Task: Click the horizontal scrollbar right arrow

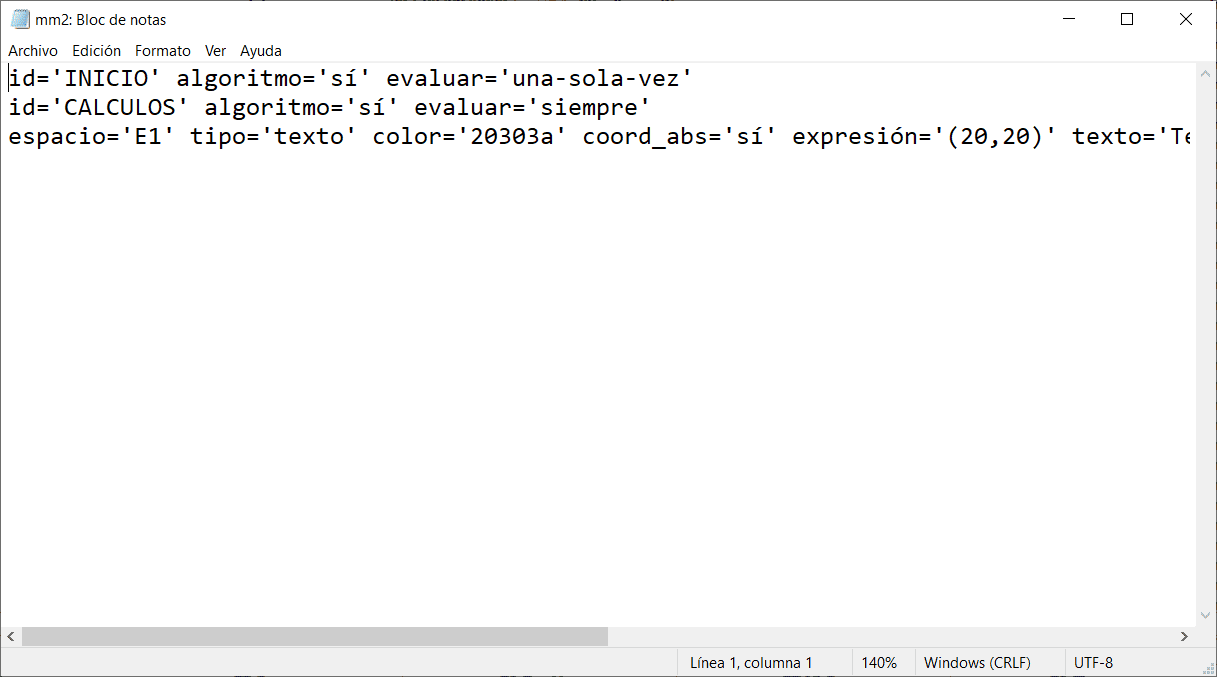Action: tap(1185, 636)
